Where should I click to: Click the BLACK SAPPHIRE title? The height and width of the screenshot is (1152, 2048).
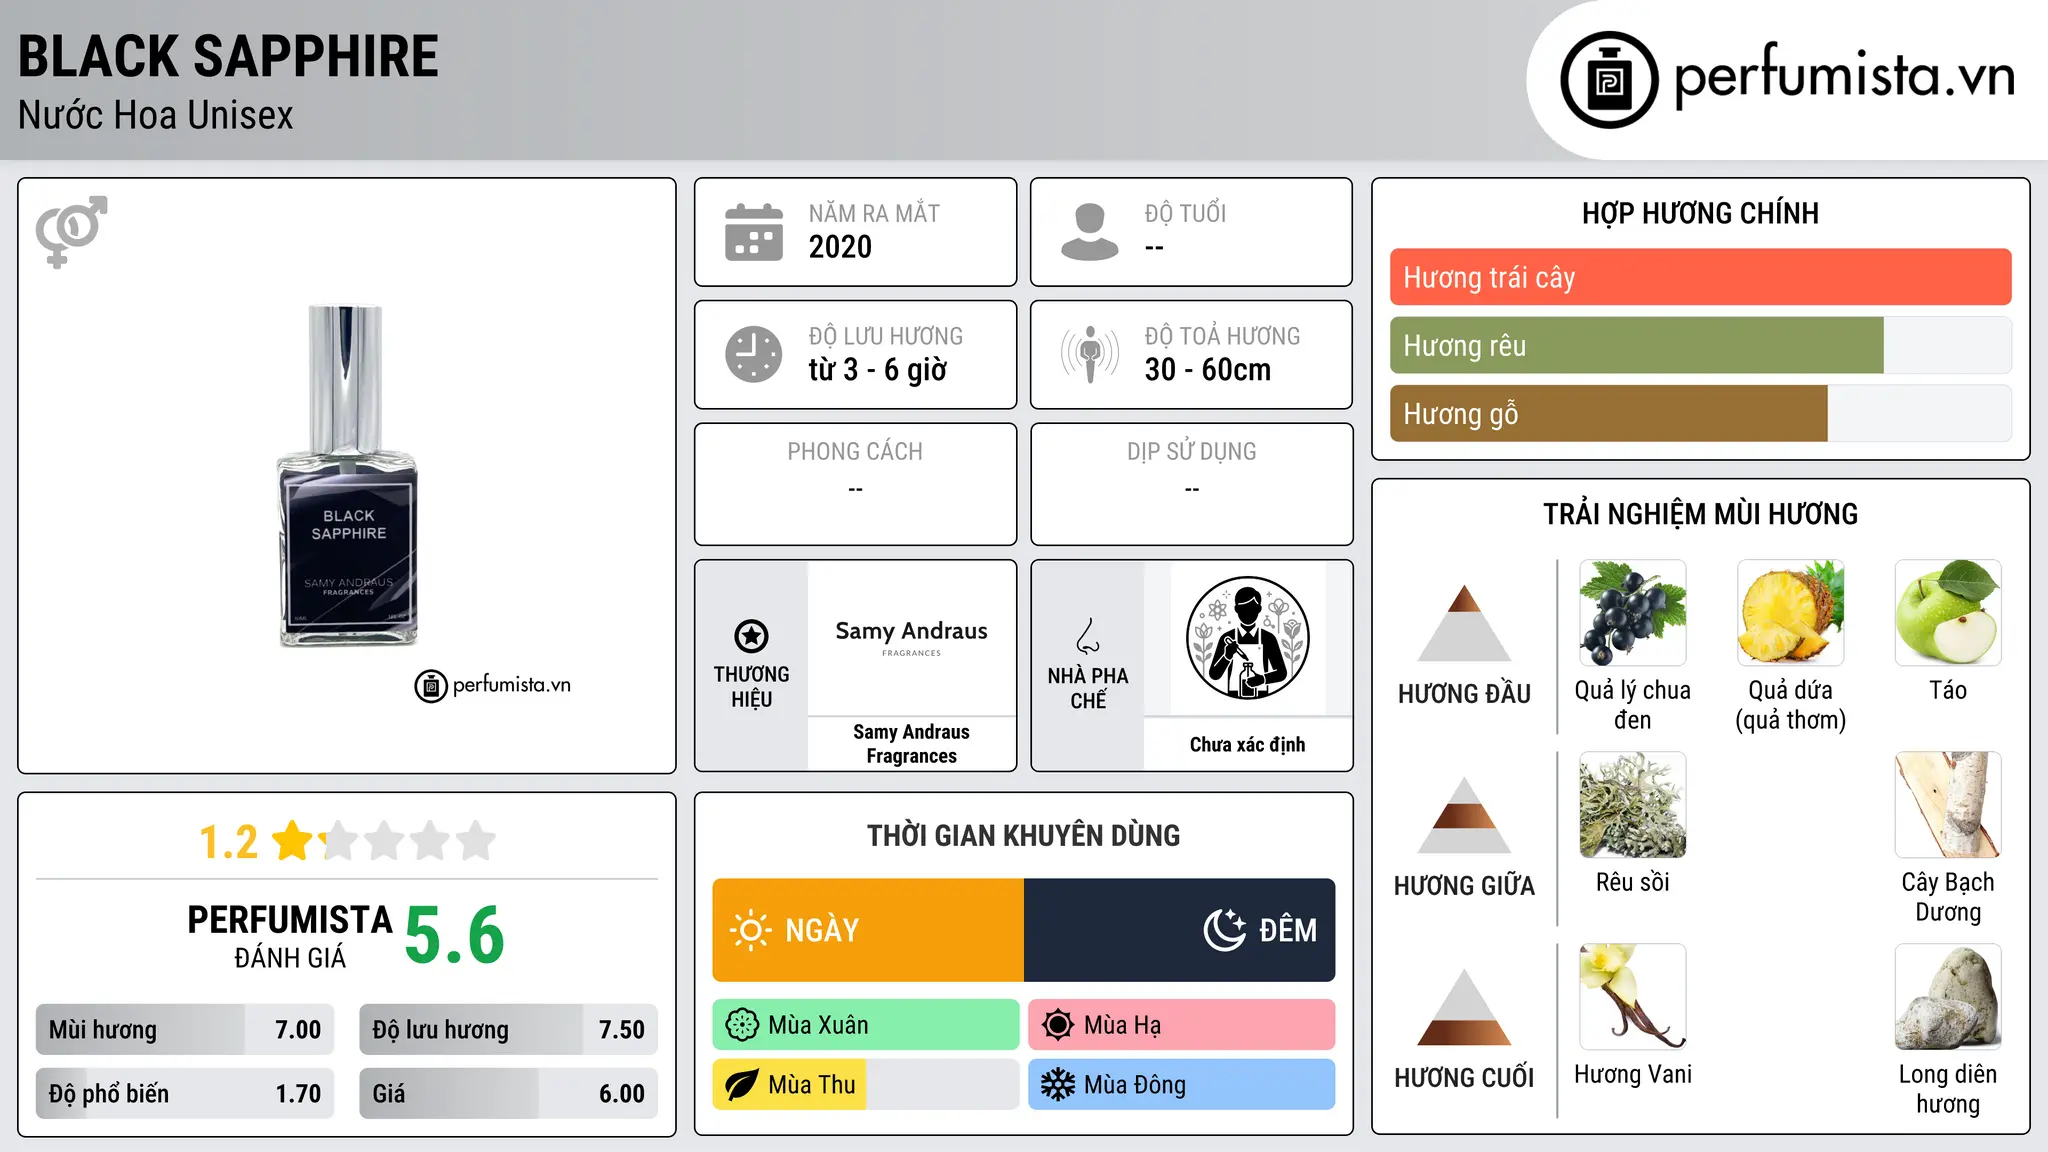click(x=228, y=56)
